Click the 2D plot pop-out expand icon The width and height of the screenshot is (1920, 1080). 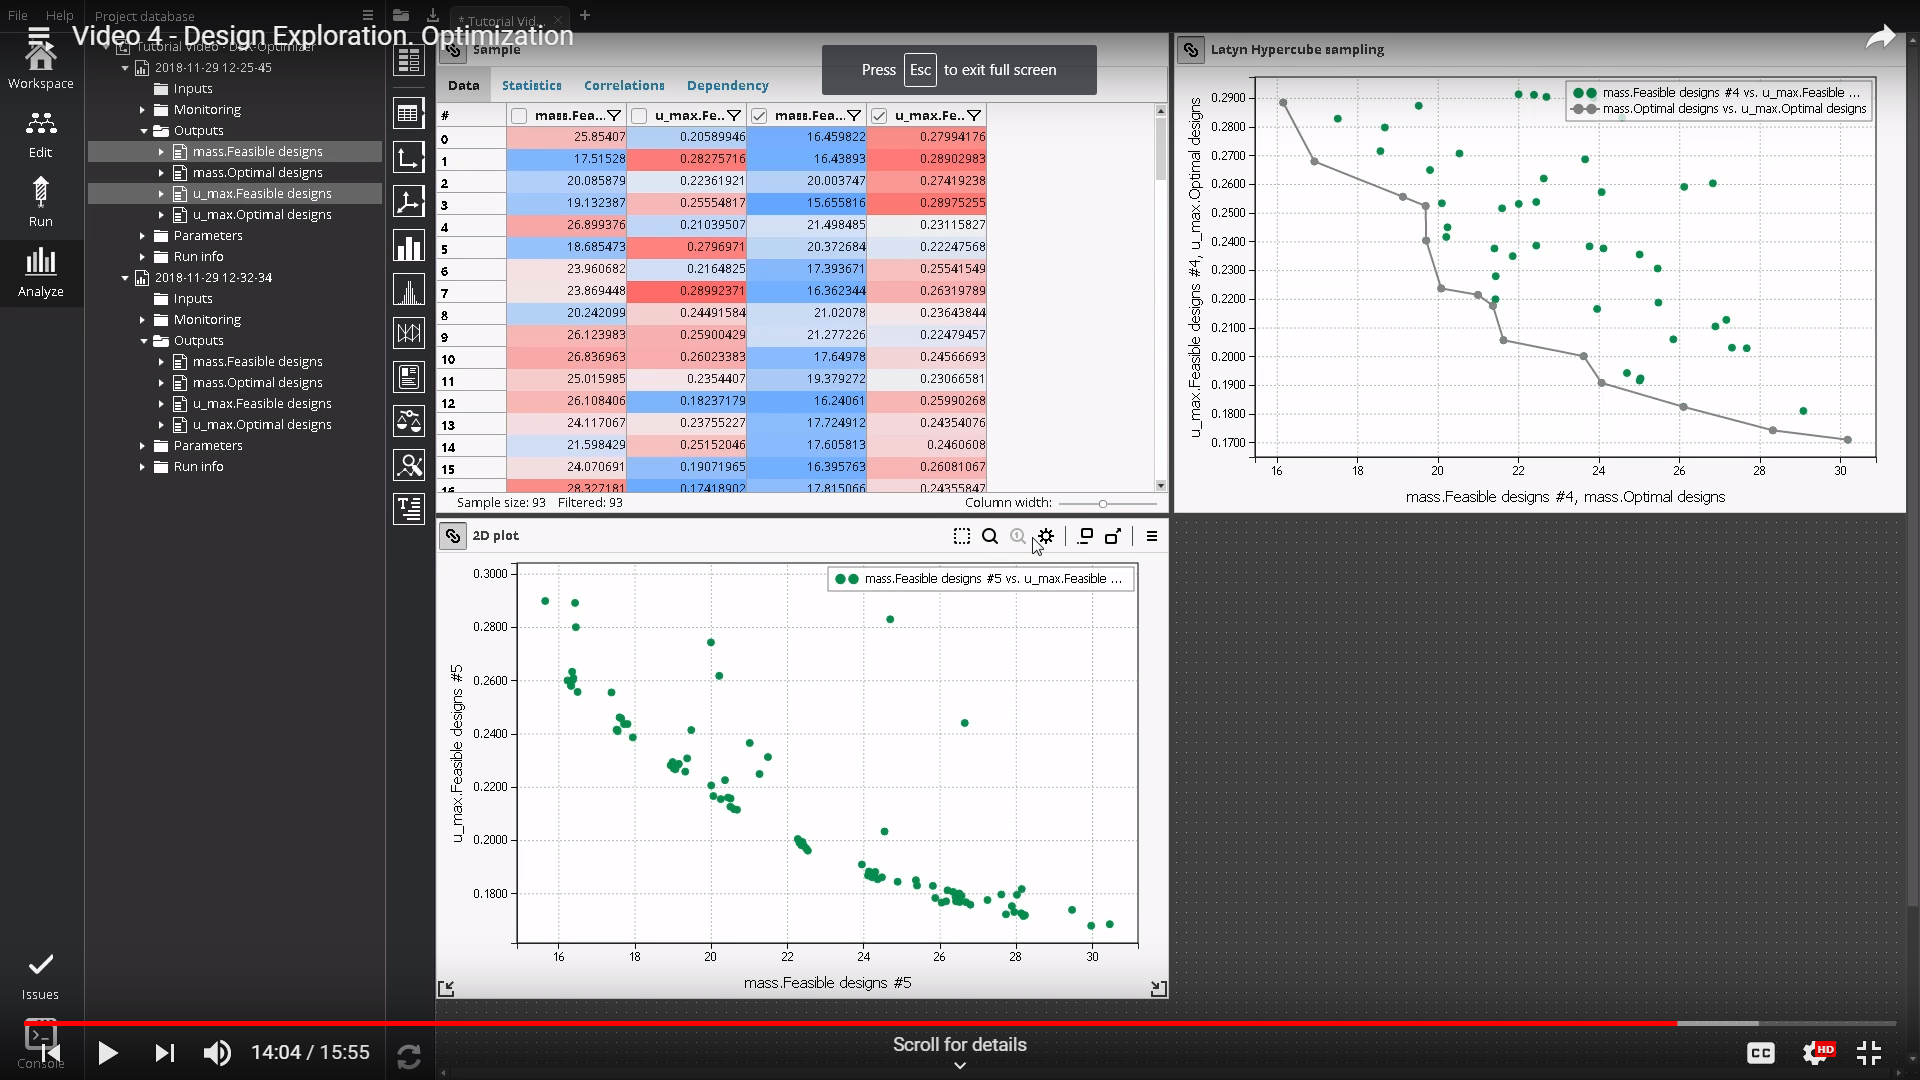1113,536
